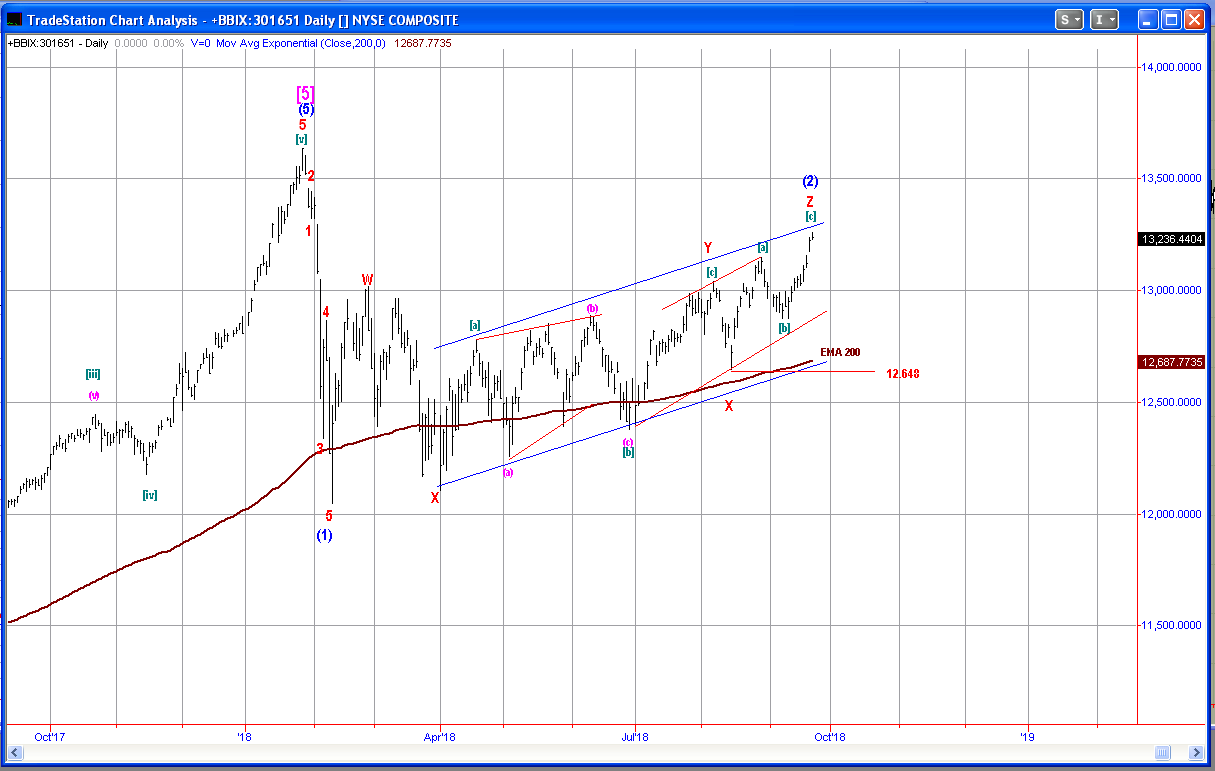The height and width of the screenshot is (771, 1215).
Task: Select the red Z wave label
Action: 810,201
